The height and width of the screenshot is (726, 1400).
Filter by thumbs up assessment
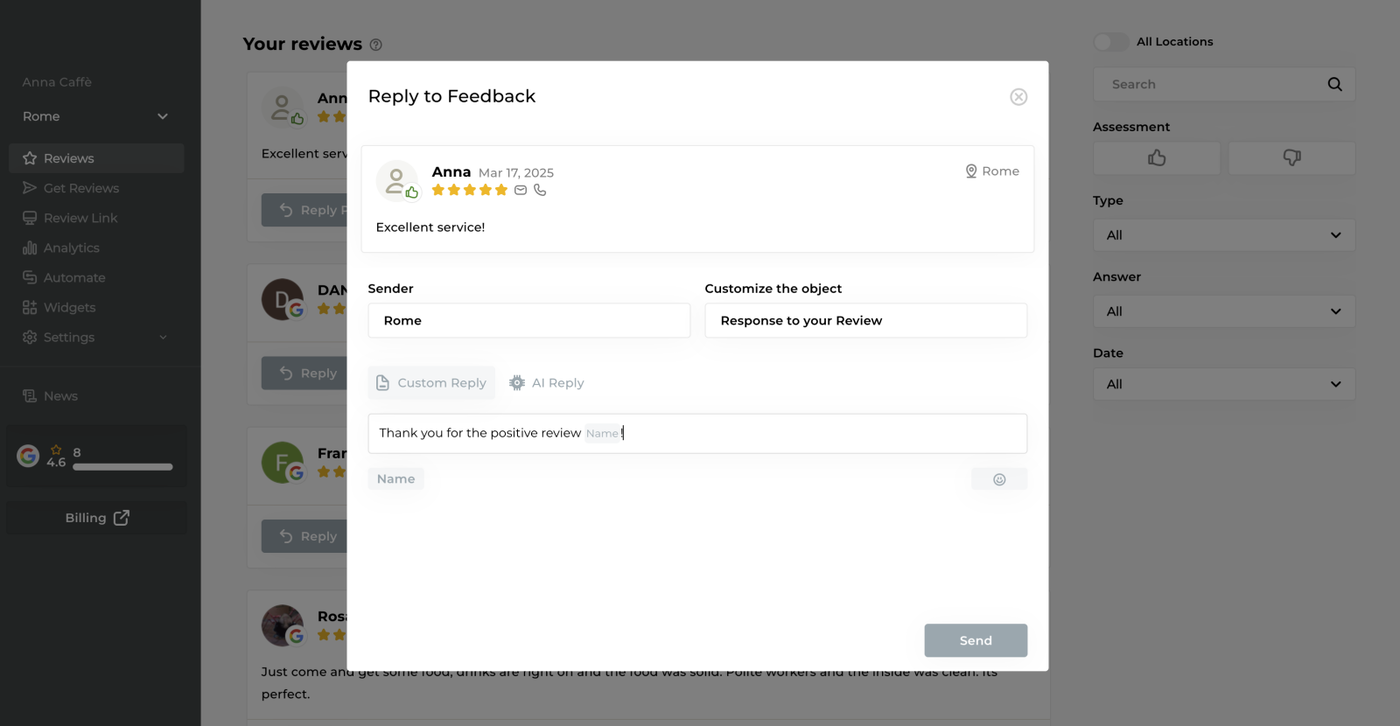point(1156,158)
